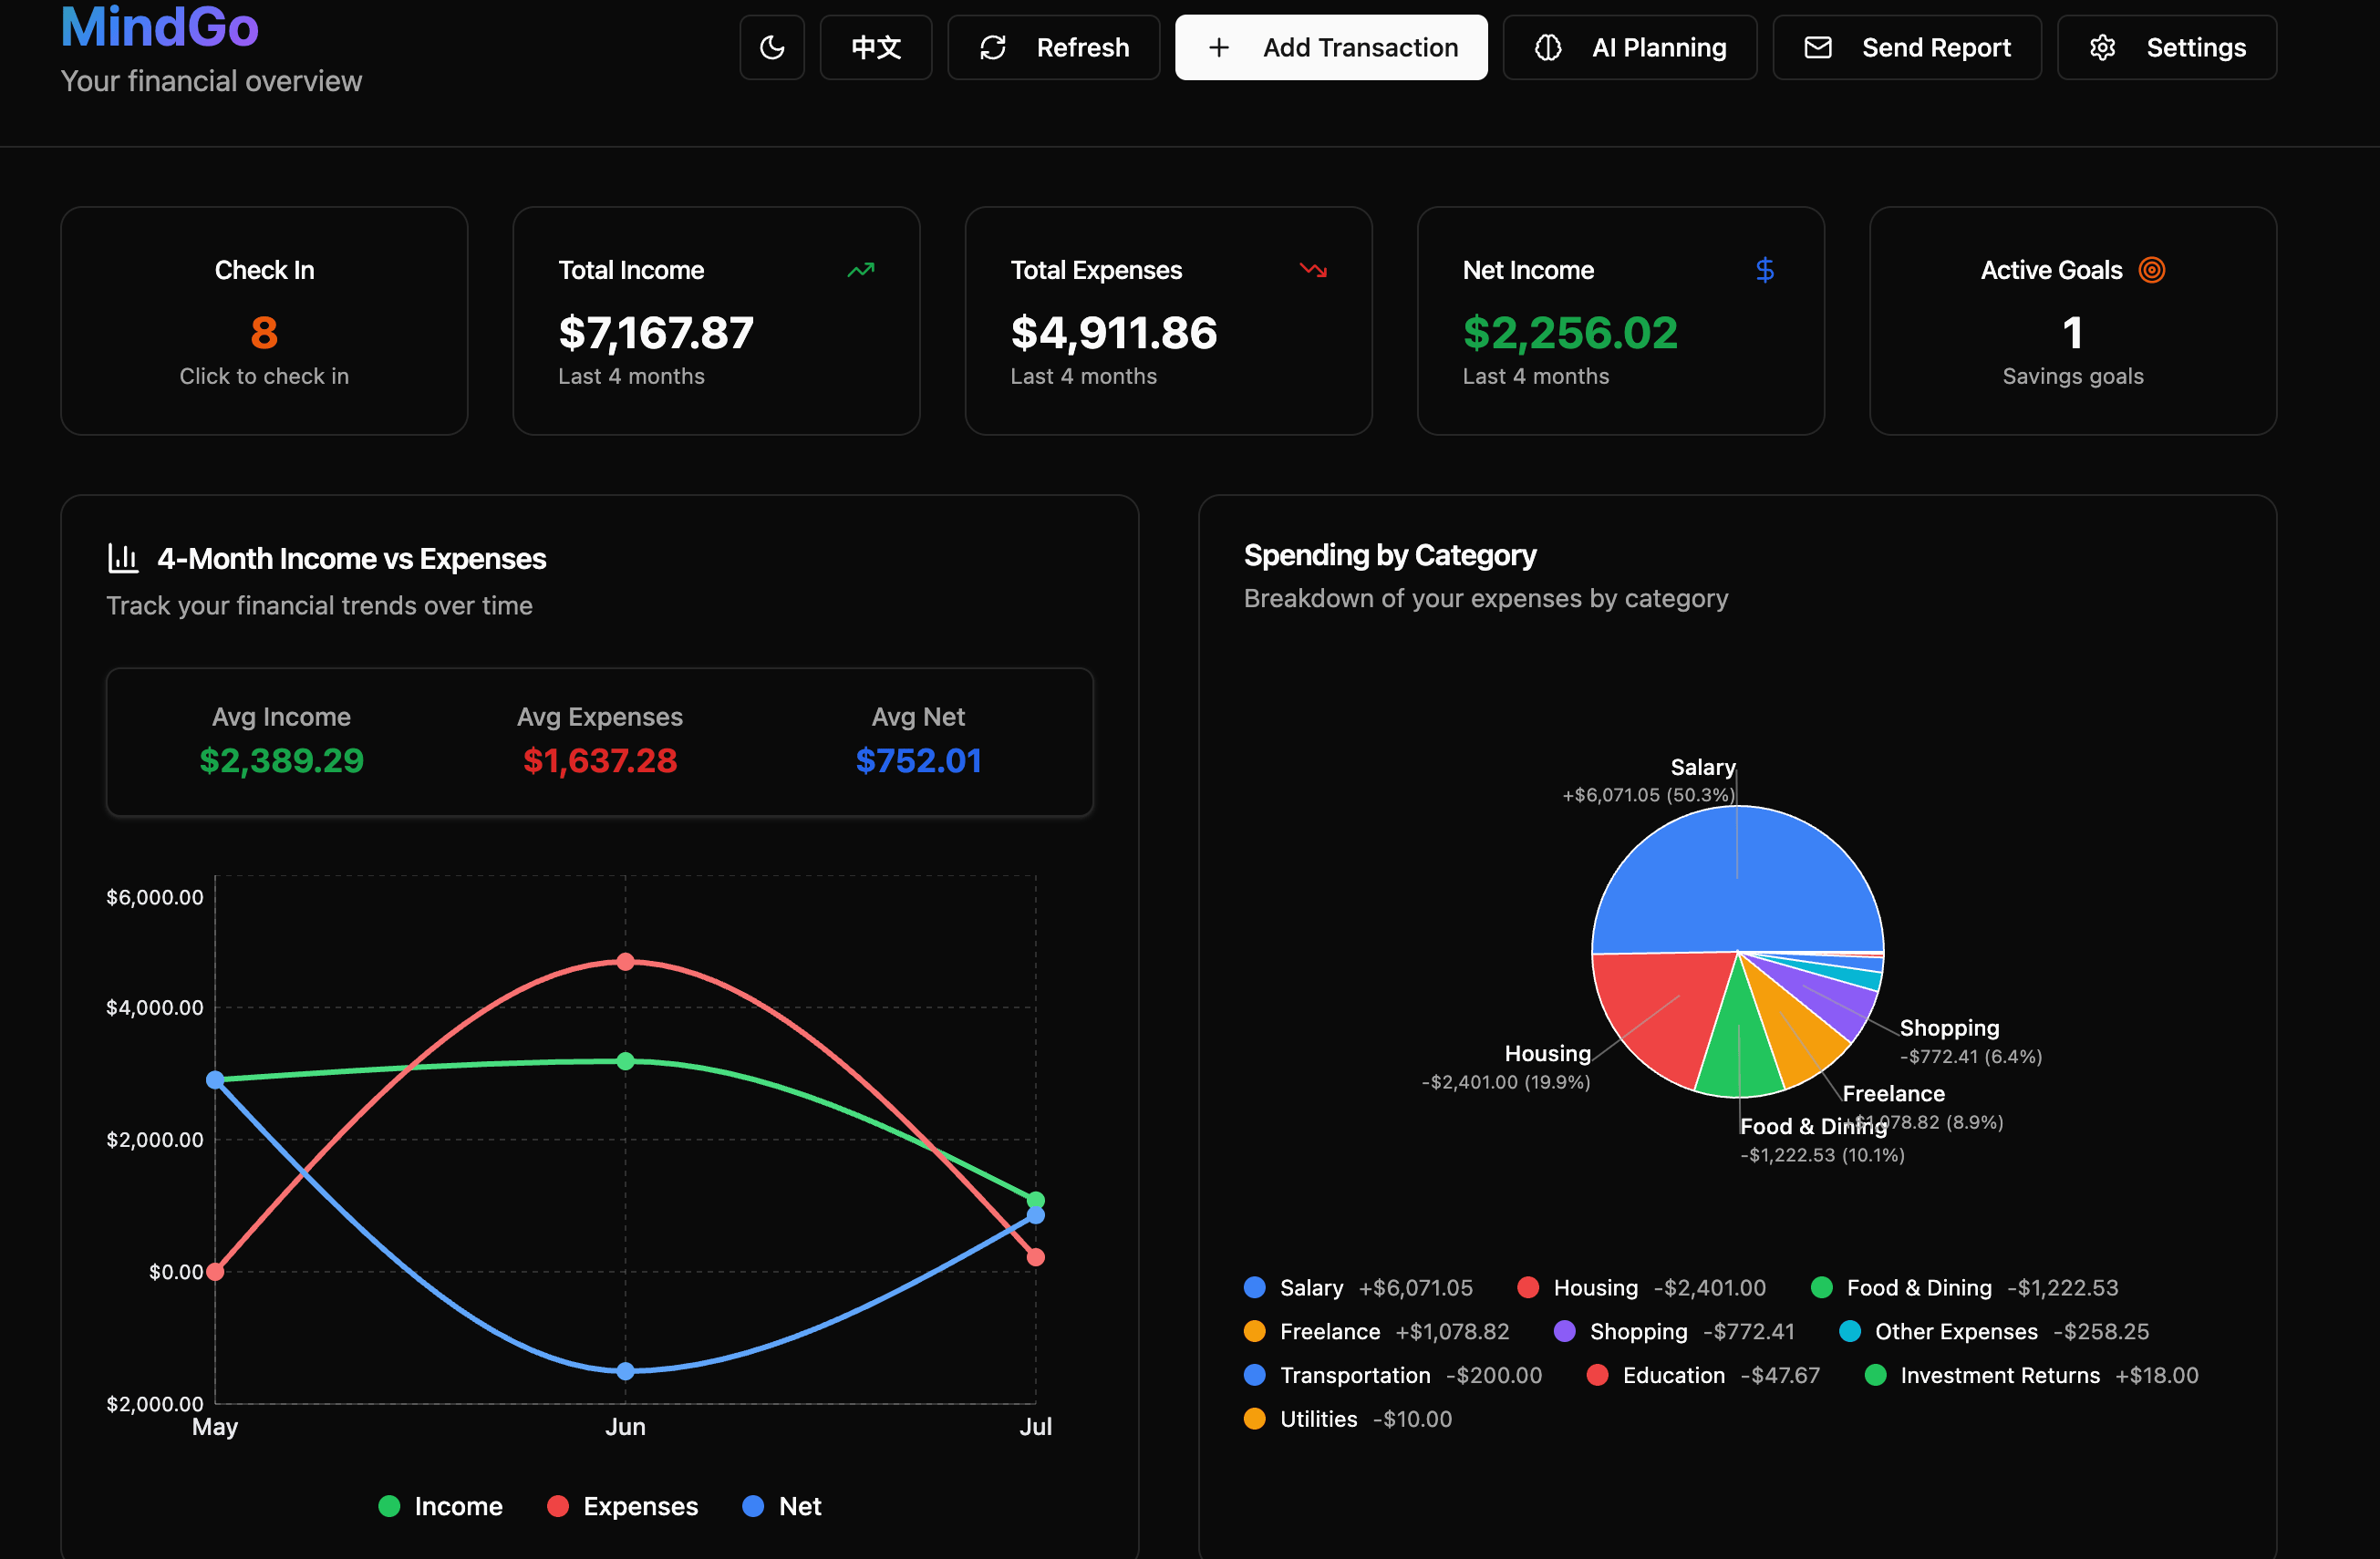
Task: Click the Refresh button
Action: click(x=1053, y=47)
